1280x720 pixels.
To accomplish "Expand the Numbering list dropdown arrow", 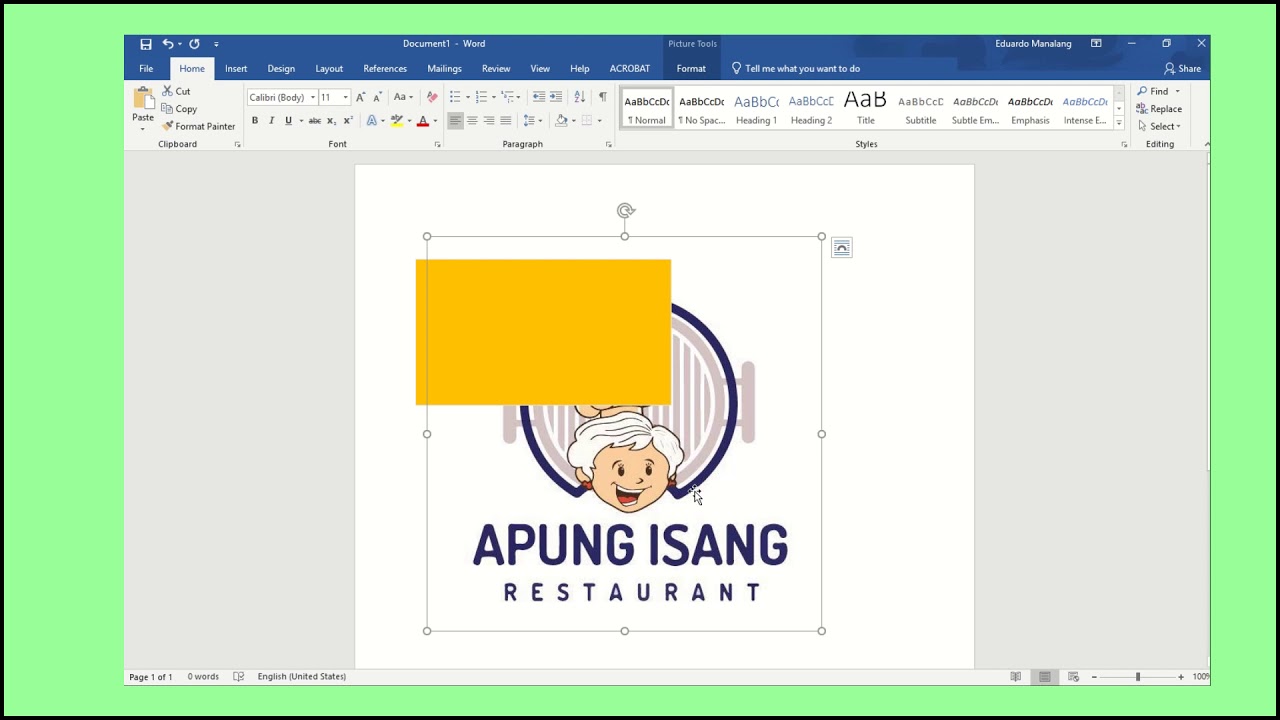I will click(494, 97).
